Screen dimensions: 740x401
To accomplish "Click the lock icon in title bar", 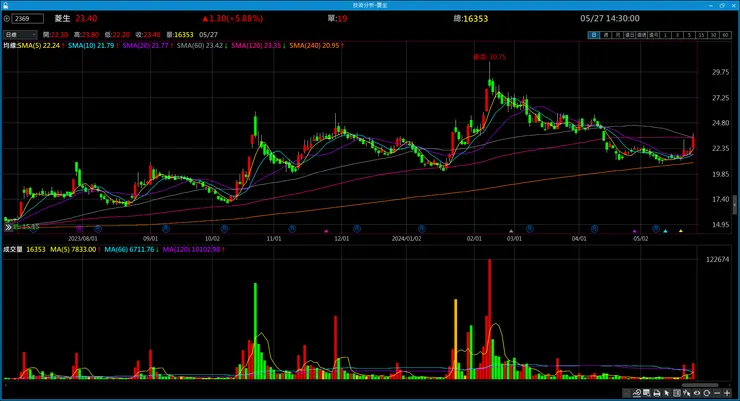I will tap(5, 5).
